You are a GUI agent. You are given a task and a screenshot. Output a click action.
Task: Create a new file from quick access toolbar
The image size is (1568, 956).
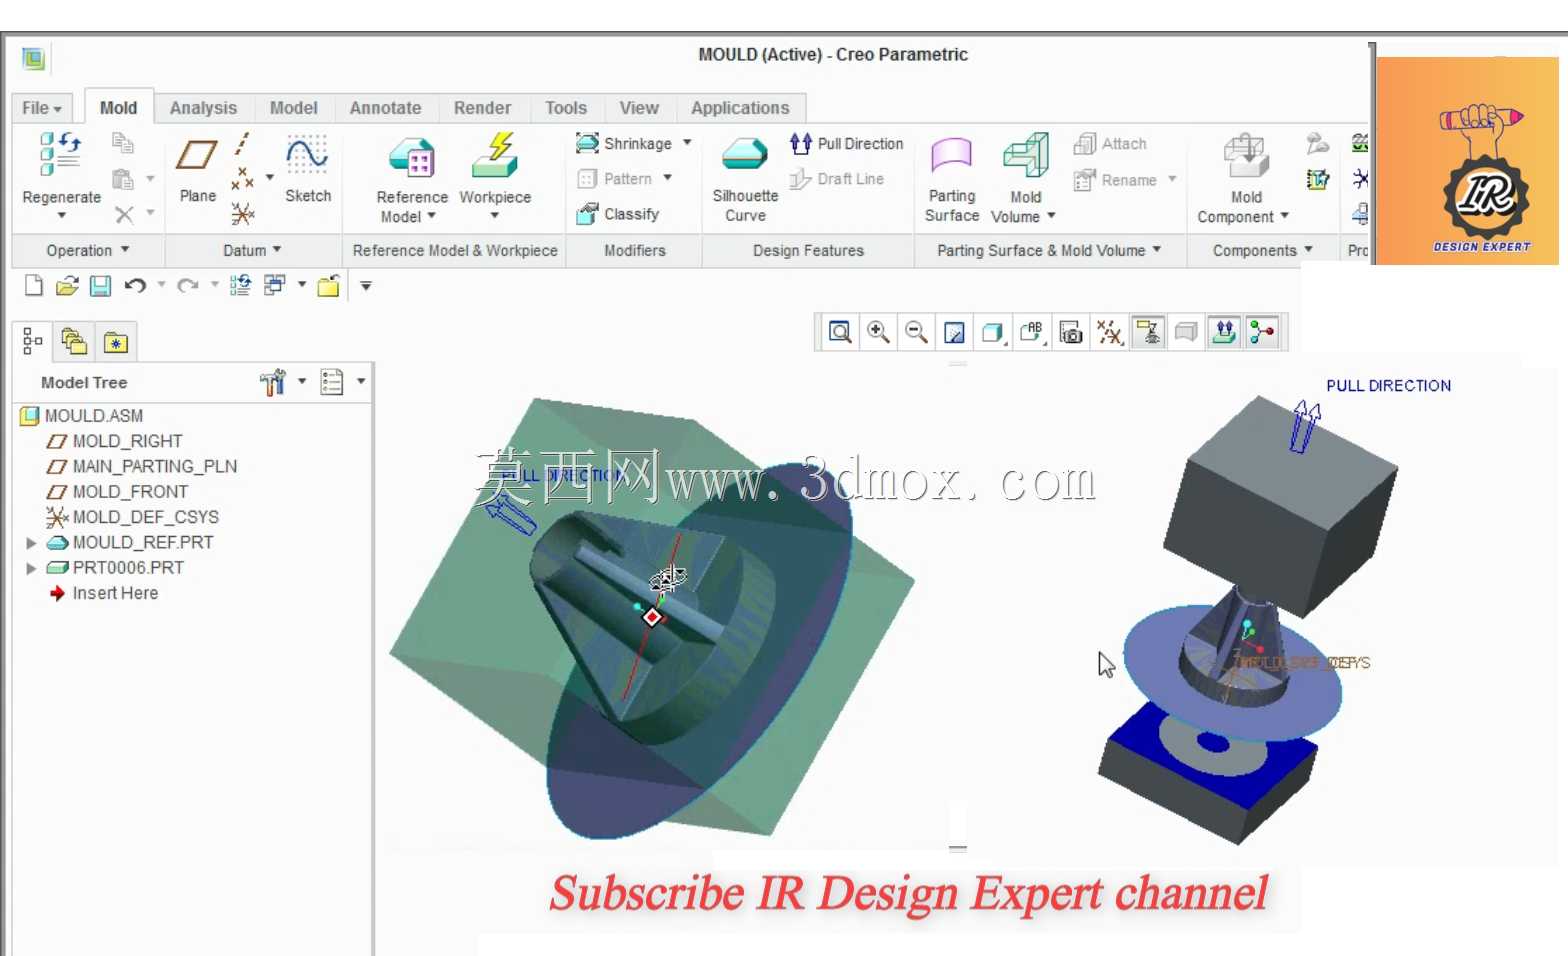pos(34,286)
